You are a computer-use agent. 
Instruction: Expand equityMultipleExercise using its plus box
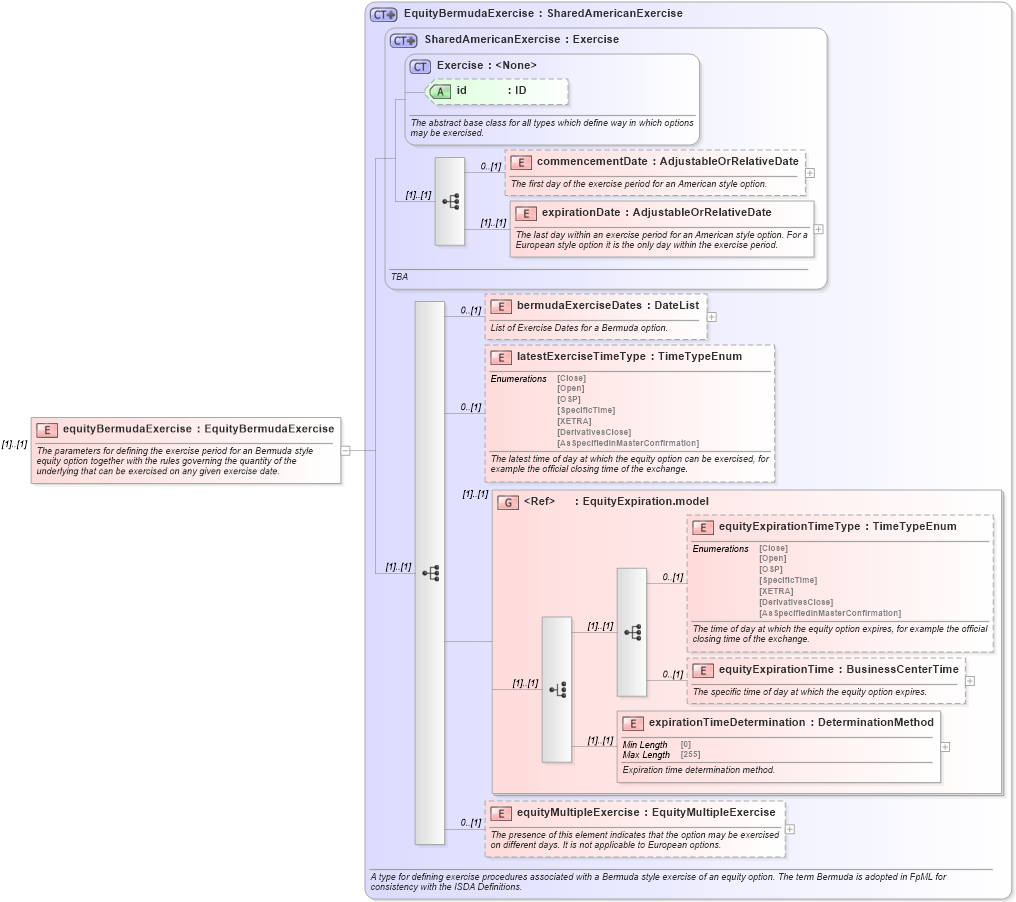coord(790,828)
